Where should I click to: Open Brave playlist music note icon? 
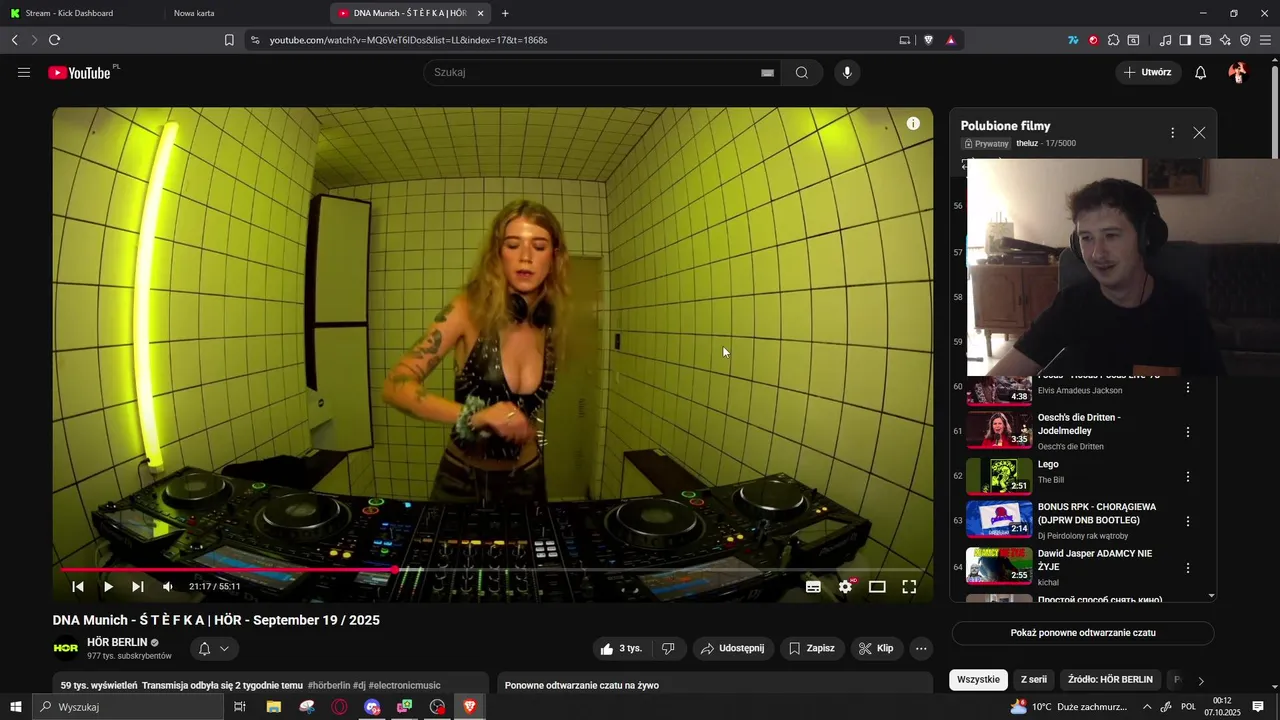pyautogui.click(x=1165, y=40)
